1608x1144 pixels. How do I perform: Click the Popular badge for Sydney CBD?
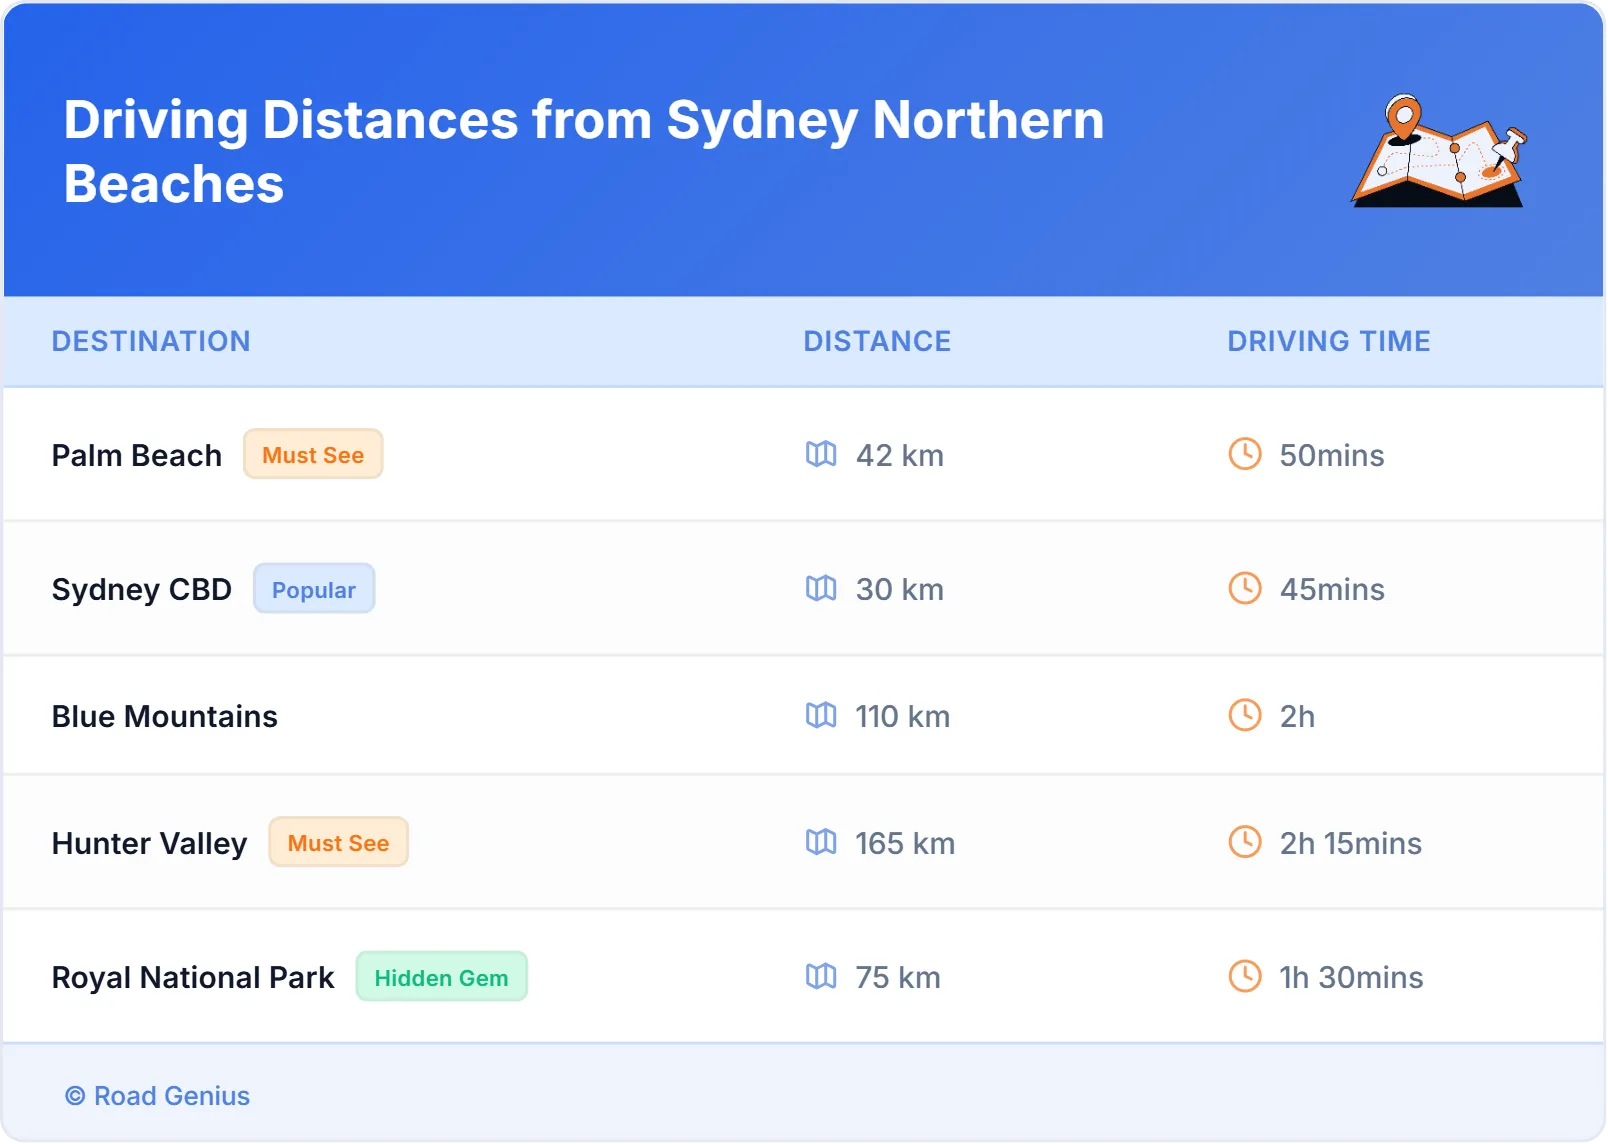click(x=314, y=589)
